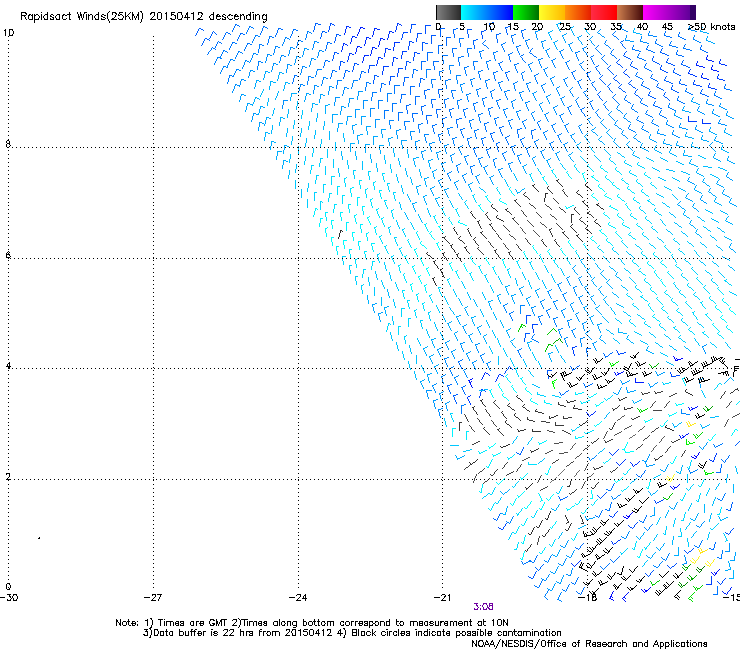The width and height of the screenshot is (740, 650).
Task: Click the latitude axis label '10' at left edge
Action: [x=8, y=33]
